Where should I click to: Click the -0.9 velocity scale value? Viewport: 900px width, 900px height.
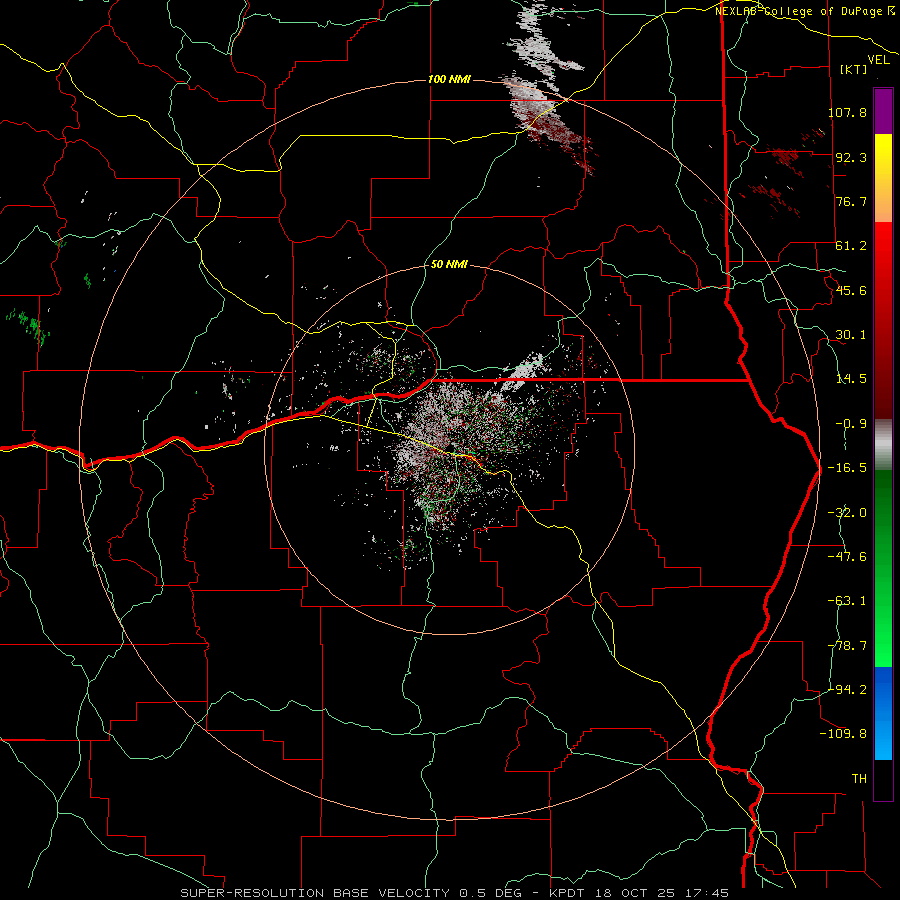coord(851,424)
